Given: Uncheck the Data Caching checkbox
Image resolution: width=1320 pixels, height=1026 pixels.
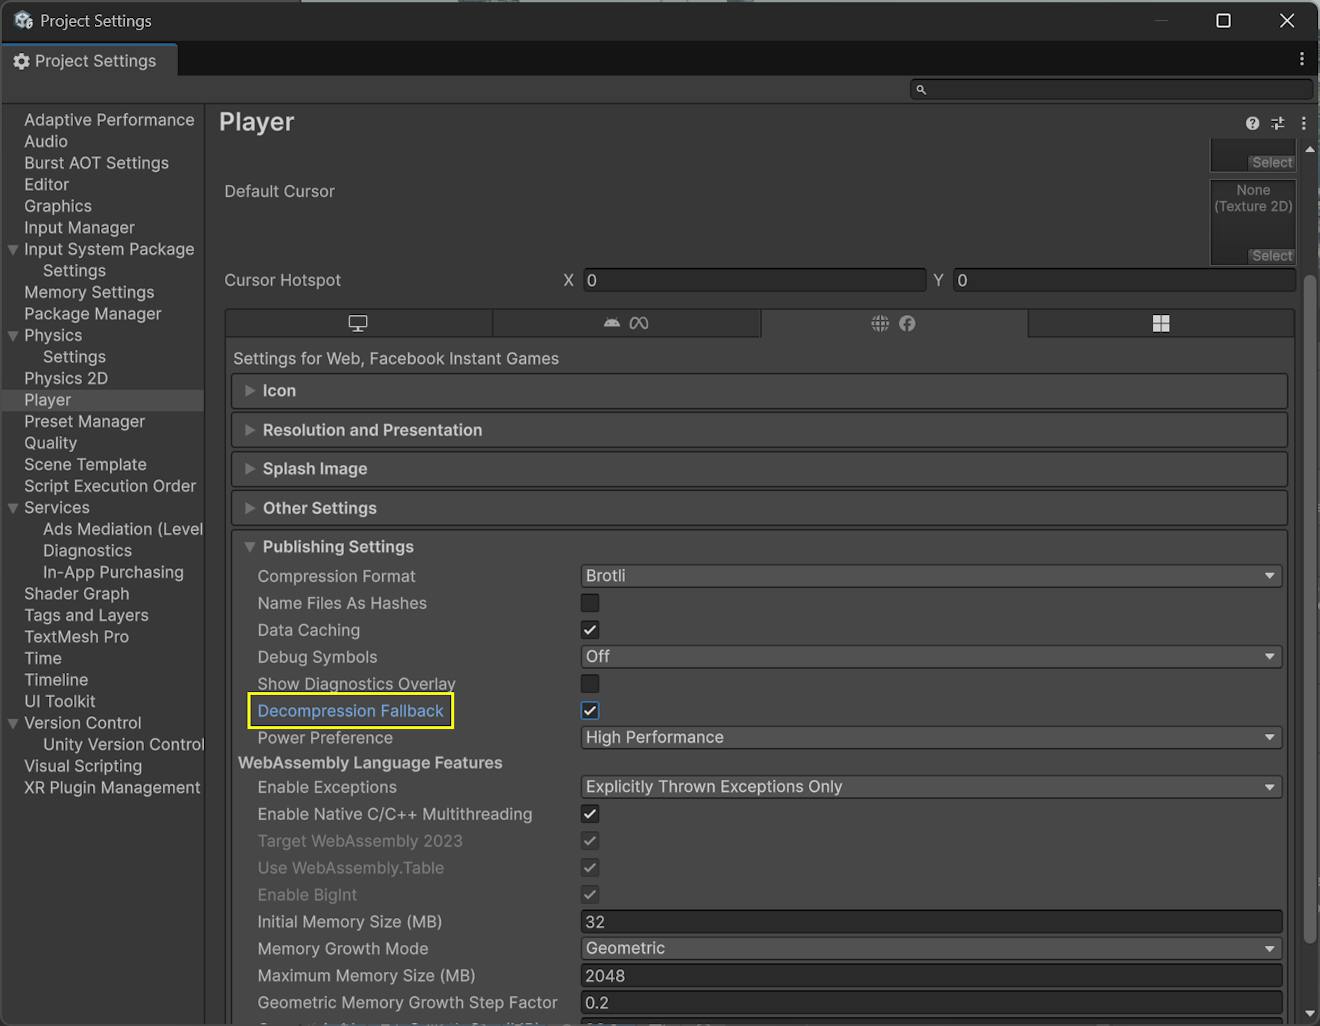Looking at the screenshot, I should point(590,630).
